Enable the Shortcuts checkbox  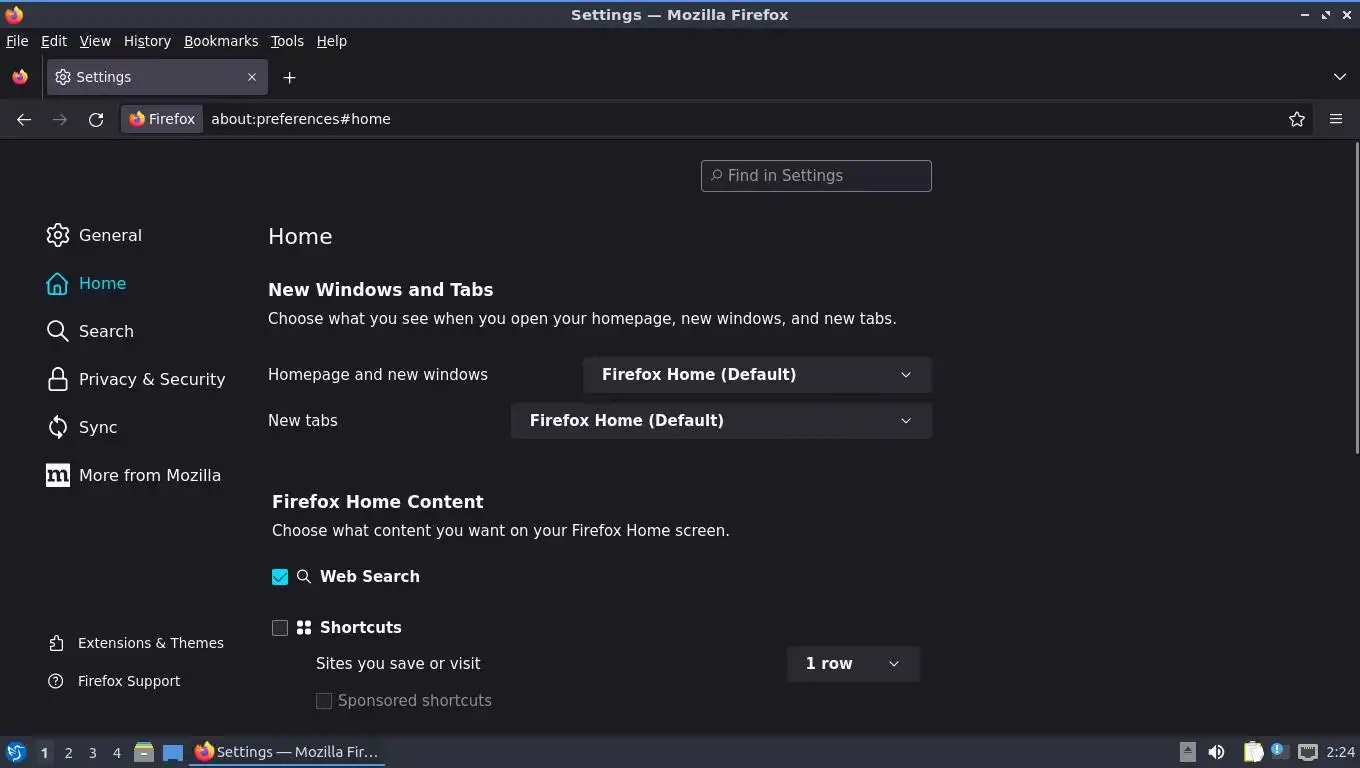[280, 628]
